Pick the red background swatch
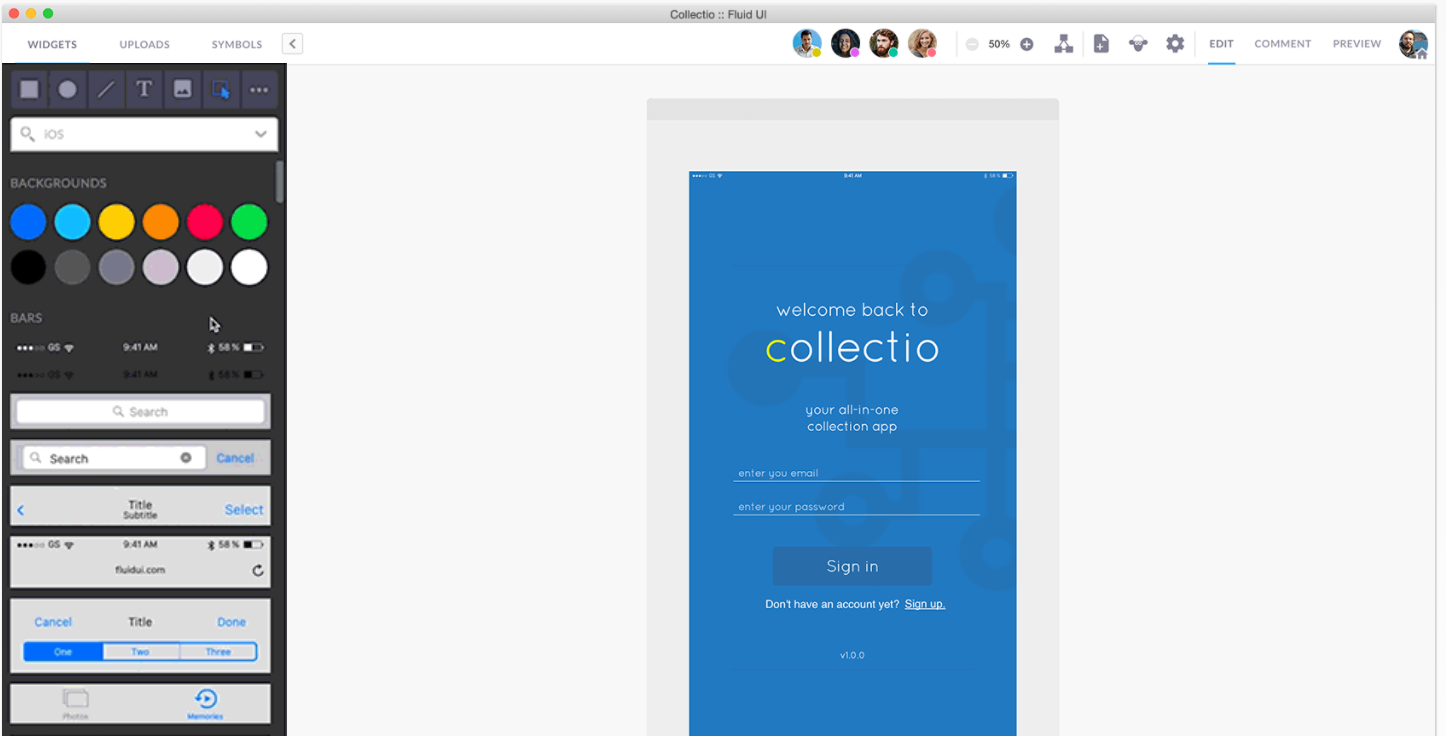The height and width of the screenshot is (736, 1446). pos(205,222)
